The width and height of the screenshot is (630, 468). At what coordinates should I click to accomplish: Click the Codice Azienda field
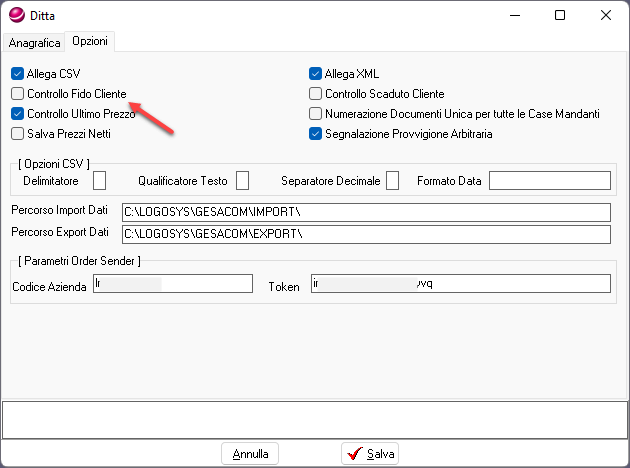point(171,284)
